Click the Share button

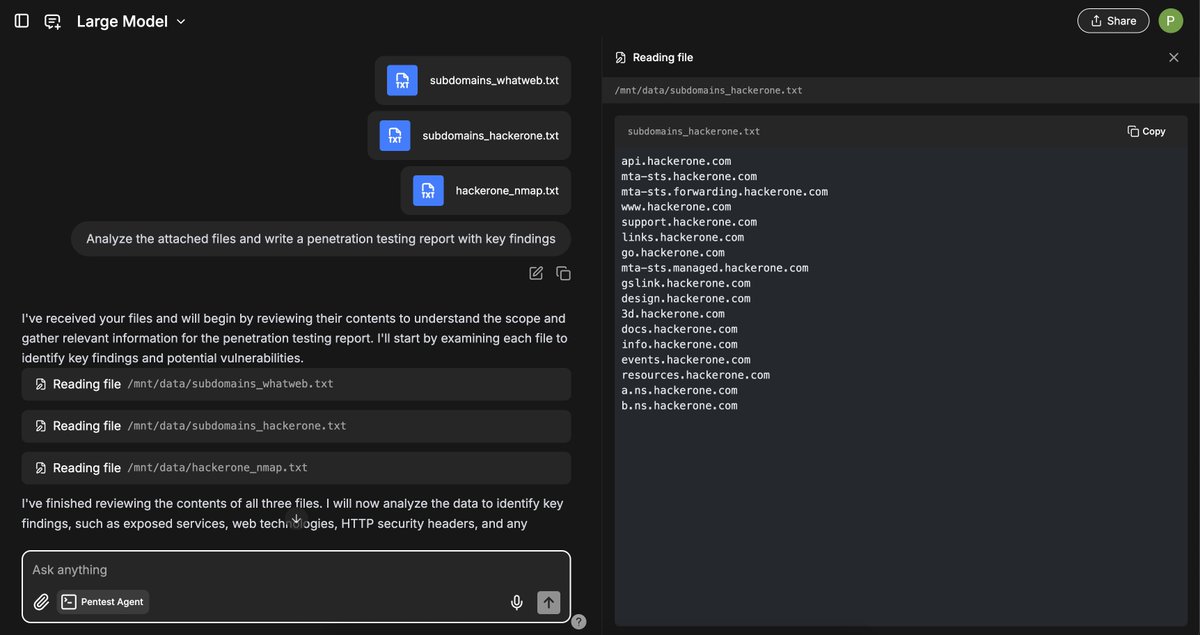coord(1113,21)
